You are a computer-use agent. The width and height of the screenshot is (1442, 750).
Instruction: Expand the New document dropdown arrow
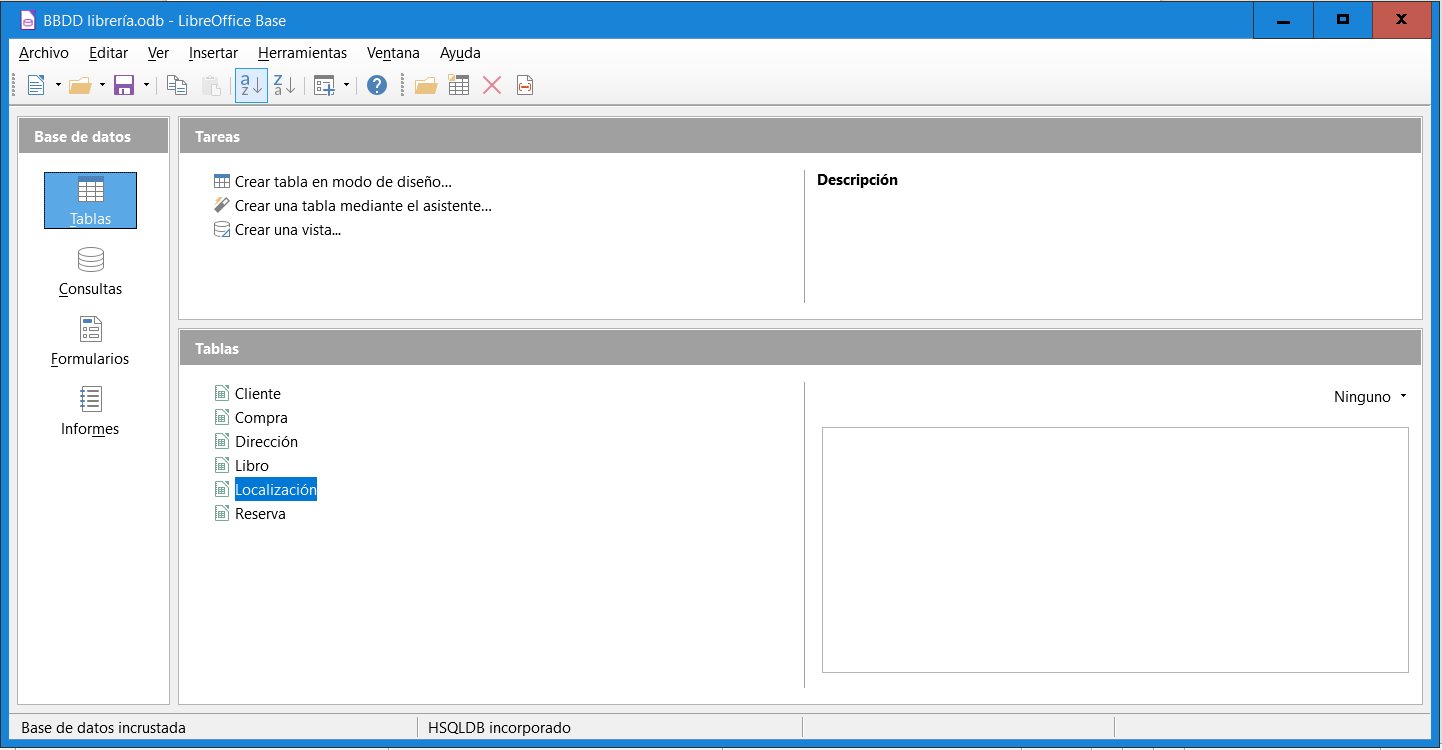tap(58, 86)
